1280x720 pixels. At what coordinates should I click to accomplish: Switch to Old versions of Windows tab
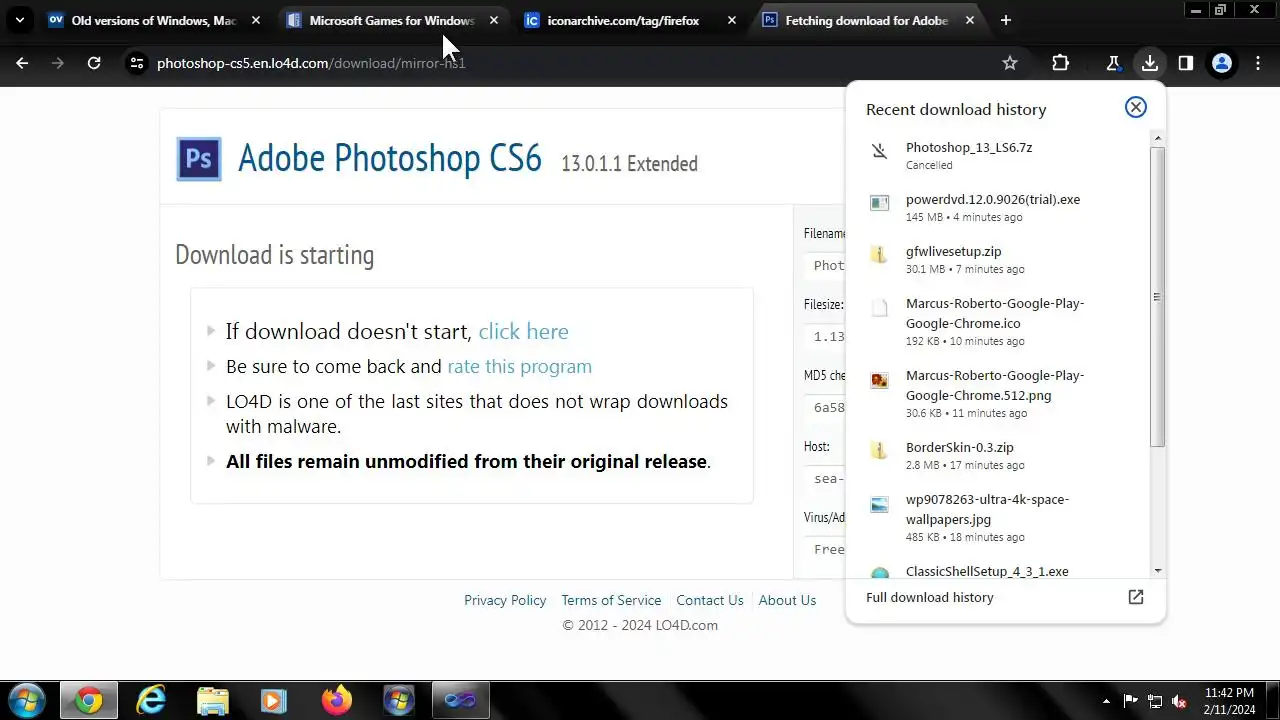pos(155,20)
